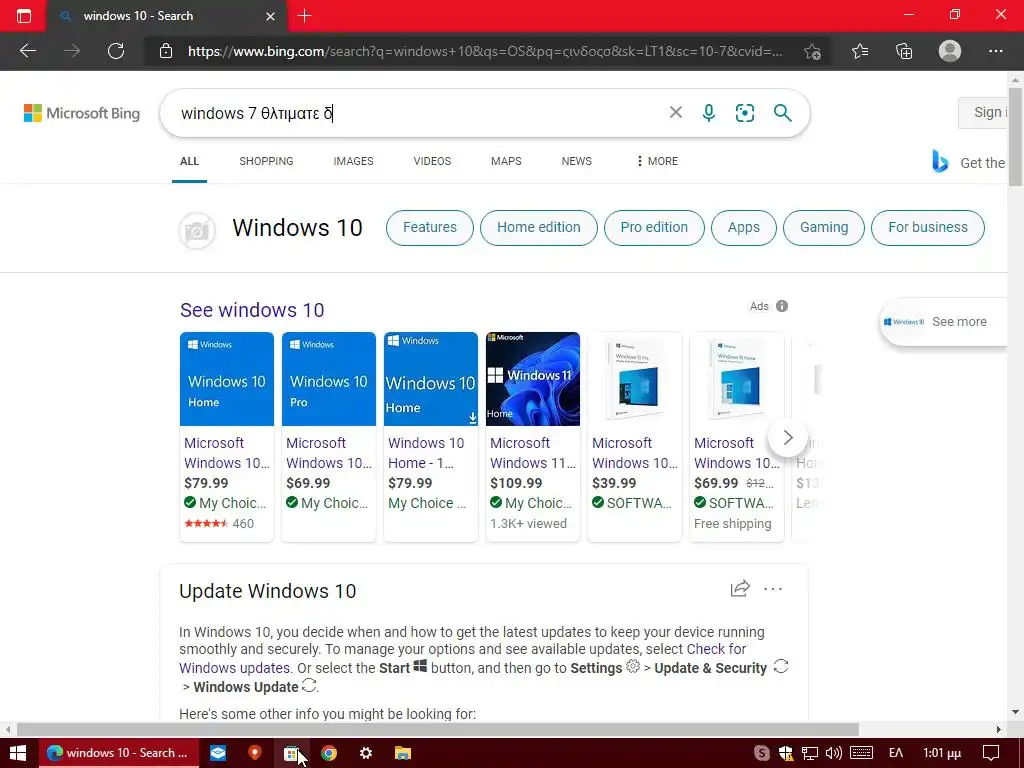
Task: Open the Bing chat icon
Action: pos(940,161)
